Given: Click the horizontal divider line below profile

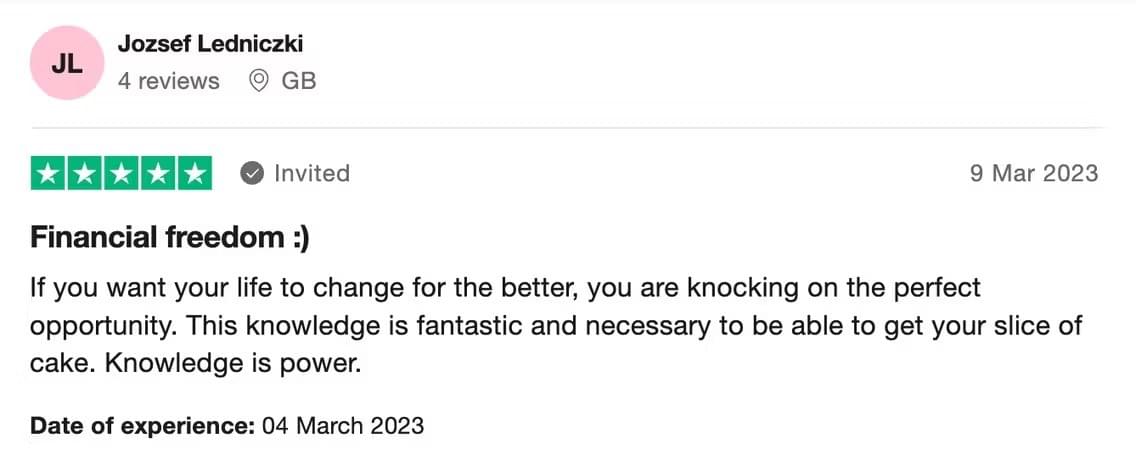Looking at the screenshot, I should pos(567,128).
